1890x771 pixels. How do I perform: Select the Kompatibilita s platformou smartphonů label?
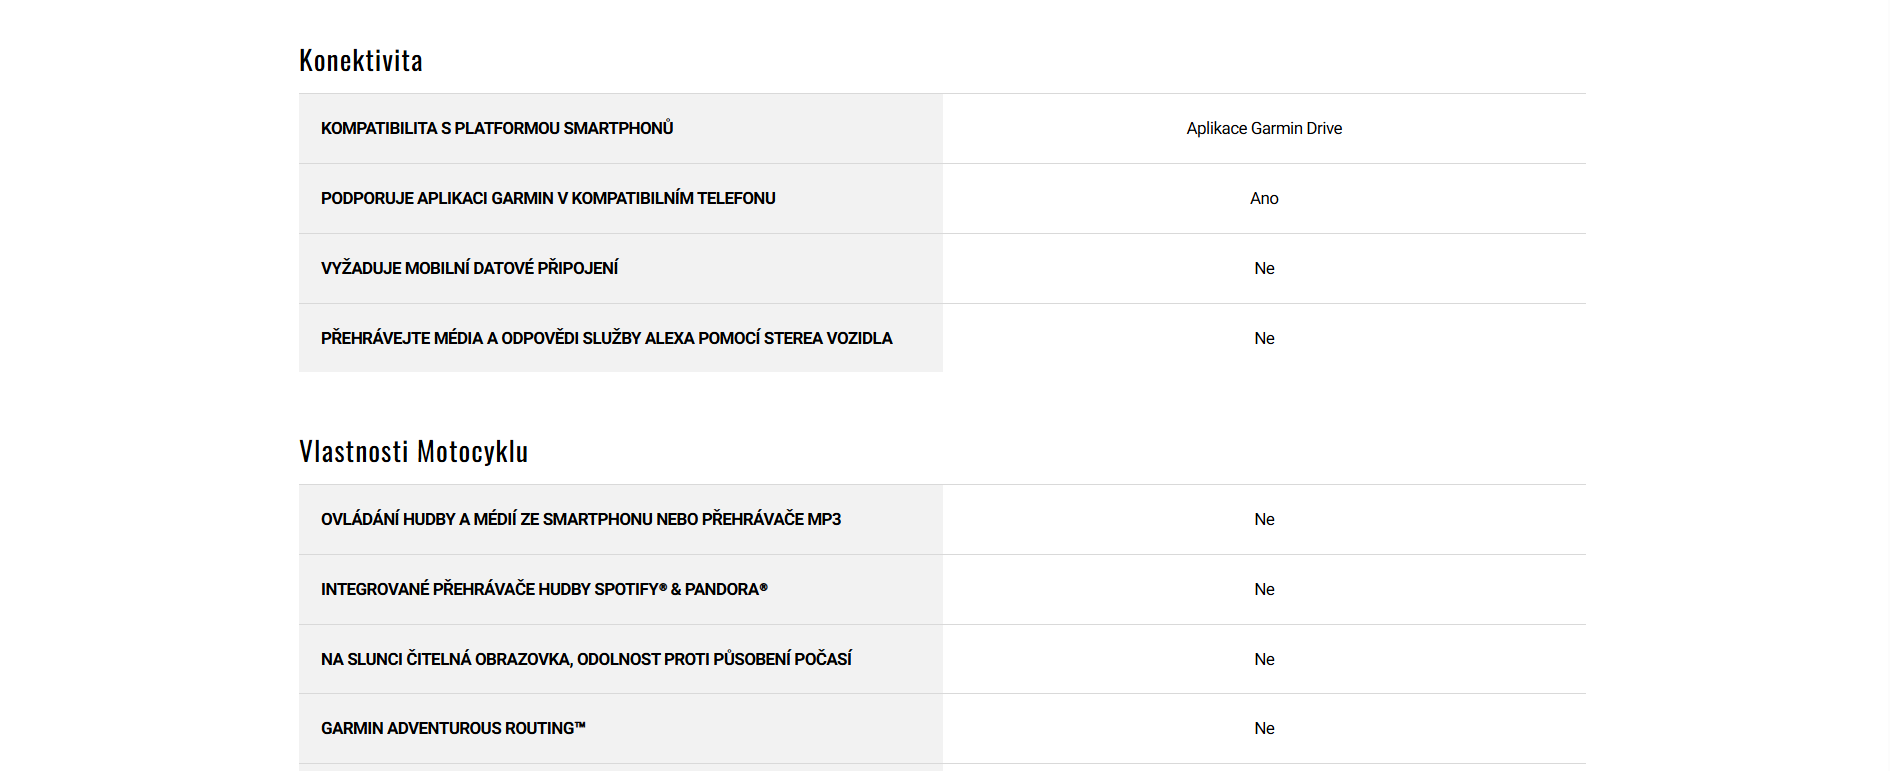[x=497, y=128]
